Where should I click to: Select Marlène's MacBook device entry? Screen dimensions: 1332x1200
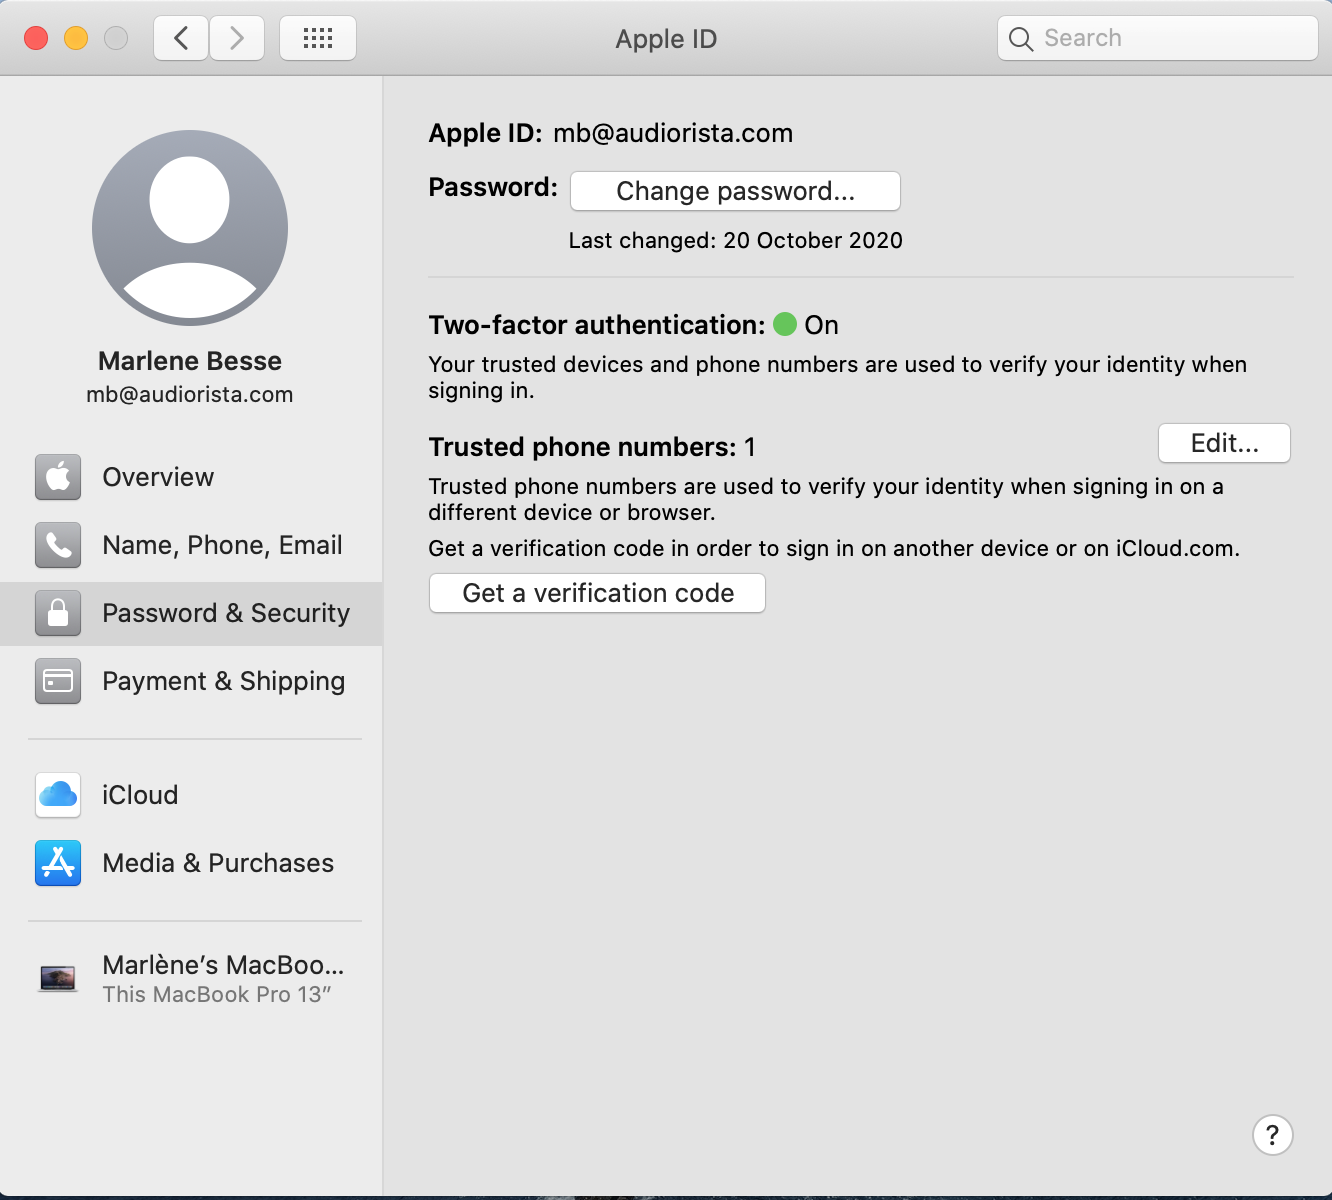tap(191, 978)
